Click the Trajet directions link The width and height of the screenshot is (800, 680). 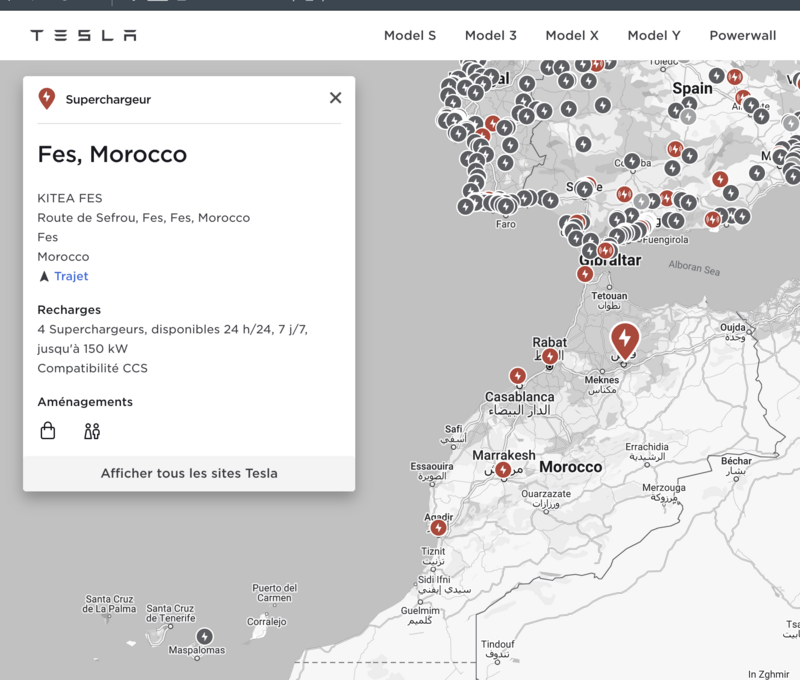click(x=71, y=276)
